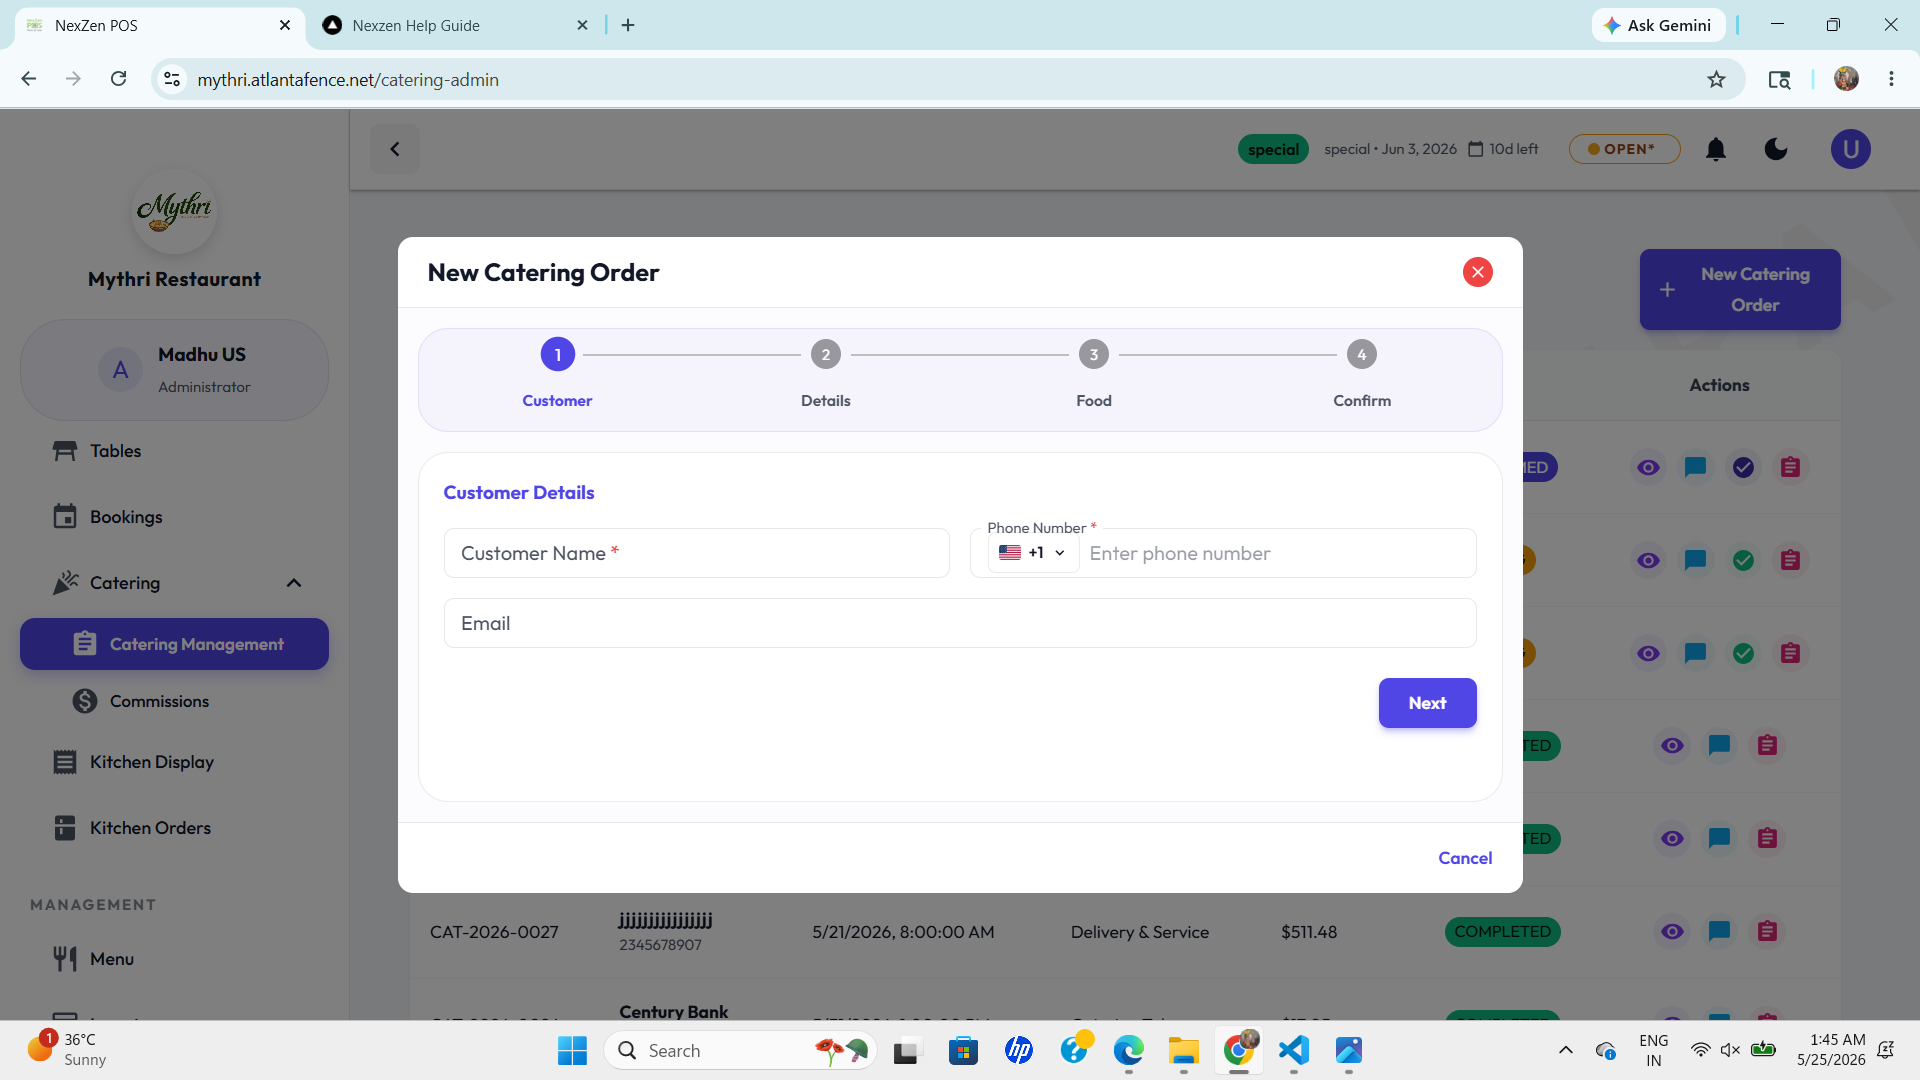1920x1080 pixels.
Task: Click the Madhu US administrator card
Action: pyautogui.click(x=174, y=370)
